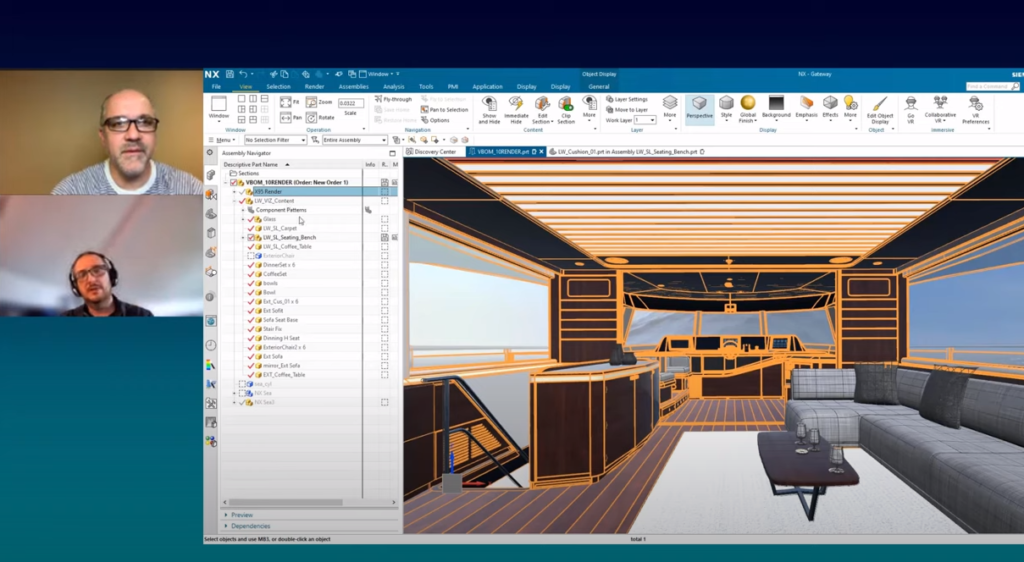Switch to the Render ribbon tab
Viewport: 1024px width, 562px height.
[x=314, y=87]
